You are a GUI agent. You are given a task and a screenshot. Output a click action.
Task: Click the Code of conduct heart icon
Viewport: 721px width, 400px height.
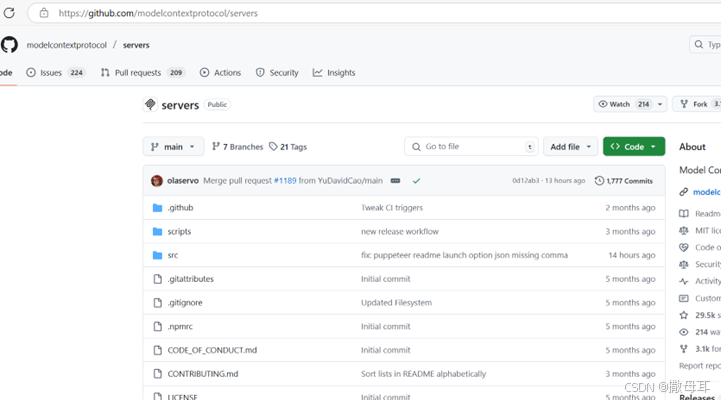[x=684, y=247]
